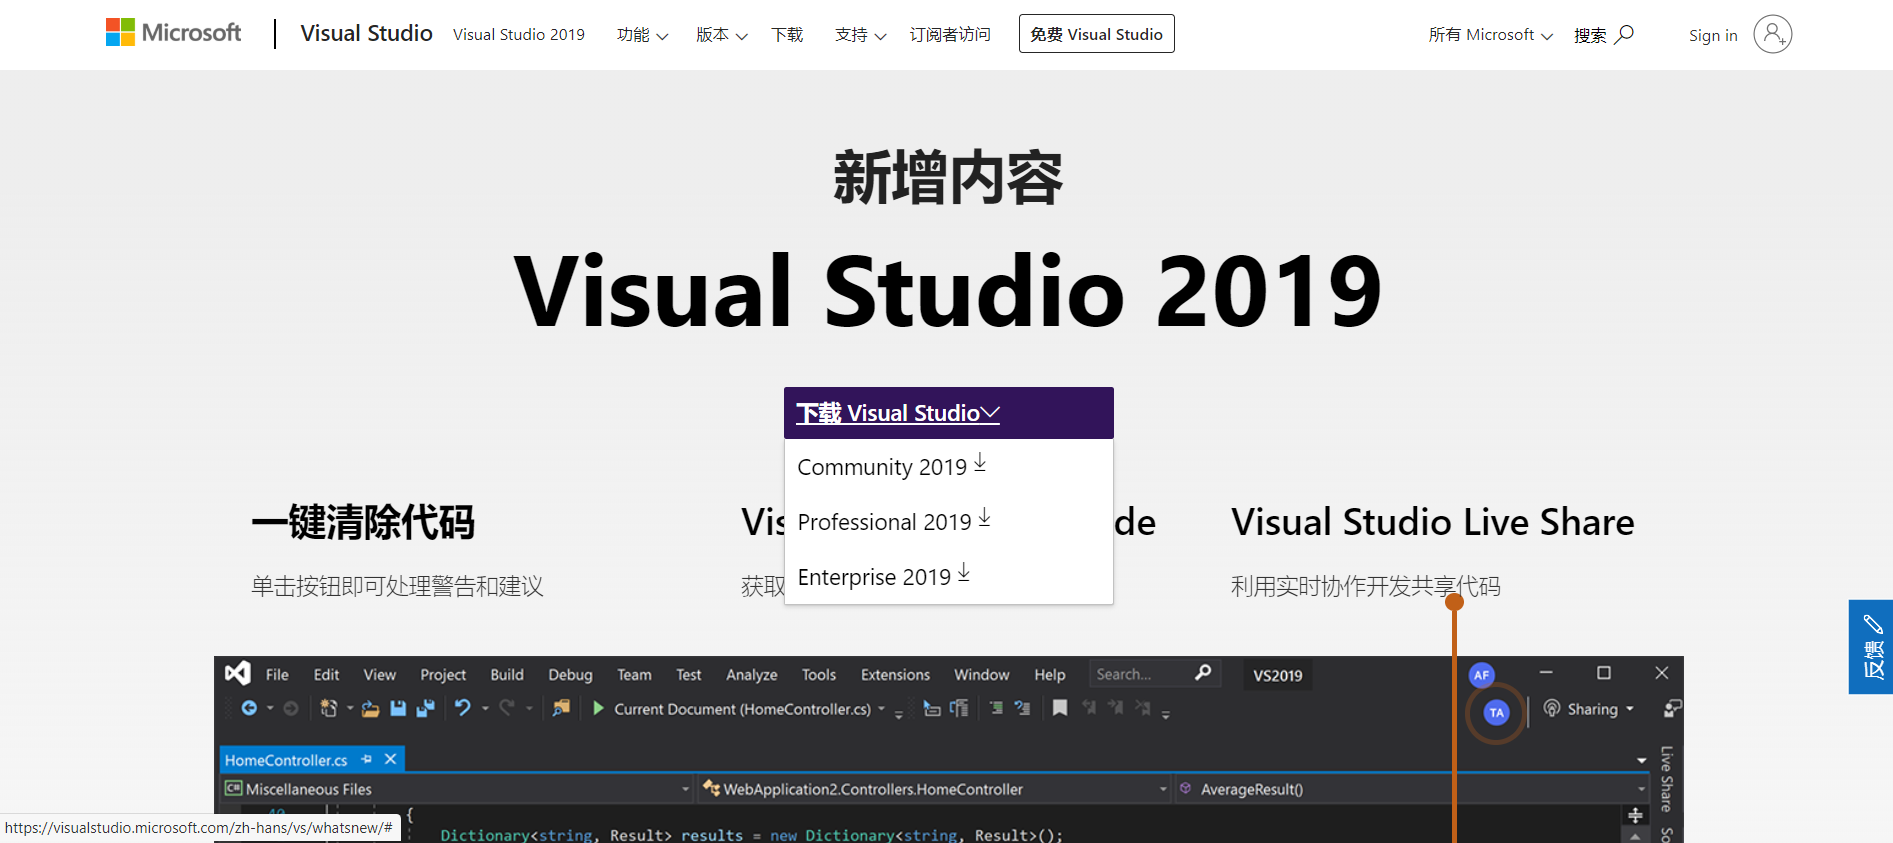Open the WebApplication2.Controllers.HomeController type combo box
This screenshot has height=843, width=1893.
click(935, 789)
